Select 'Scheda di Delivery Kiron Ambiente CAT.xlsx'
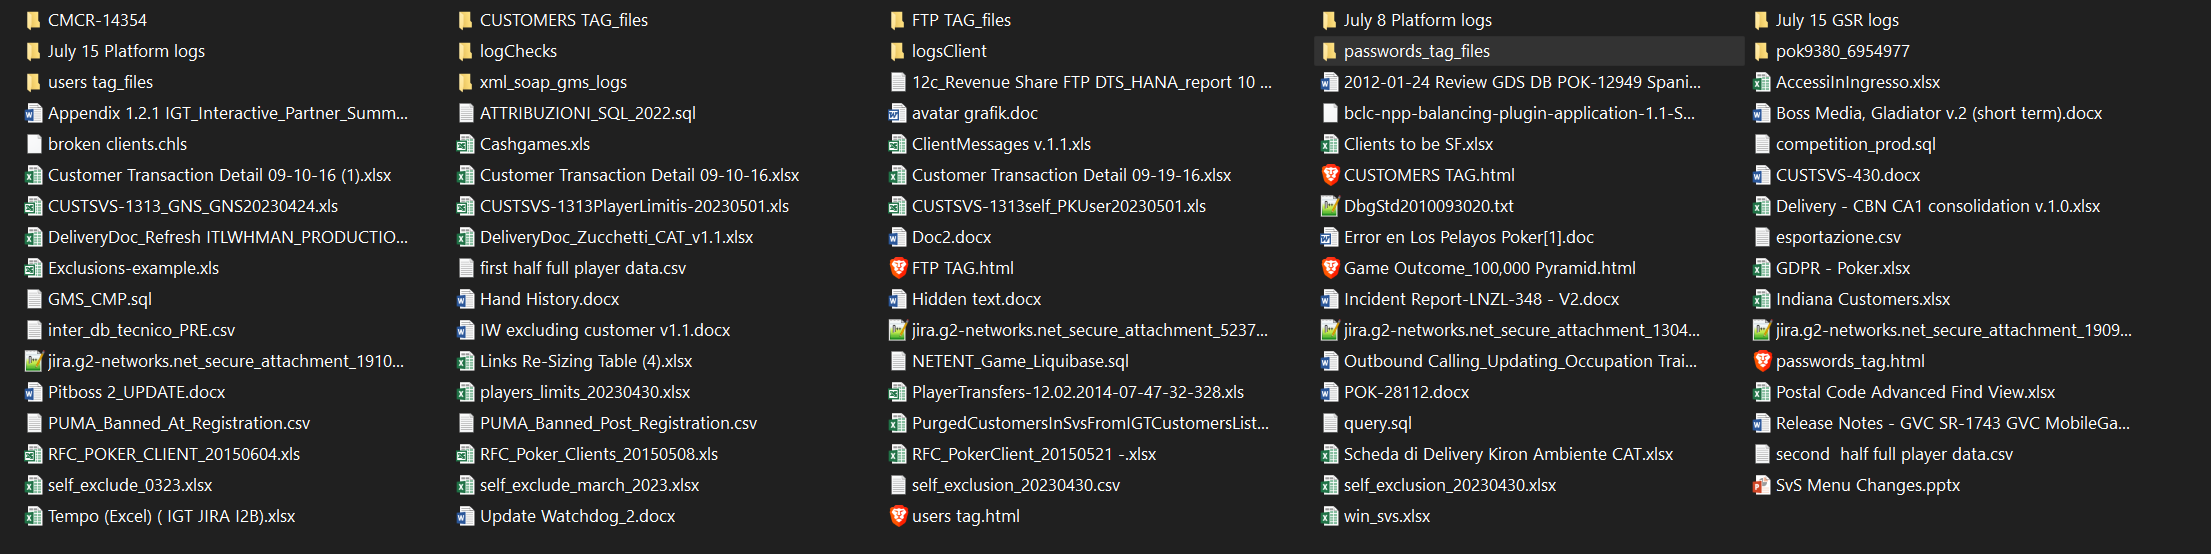The width and height of the screenshot is (2211, 554). pos(1508,454)
